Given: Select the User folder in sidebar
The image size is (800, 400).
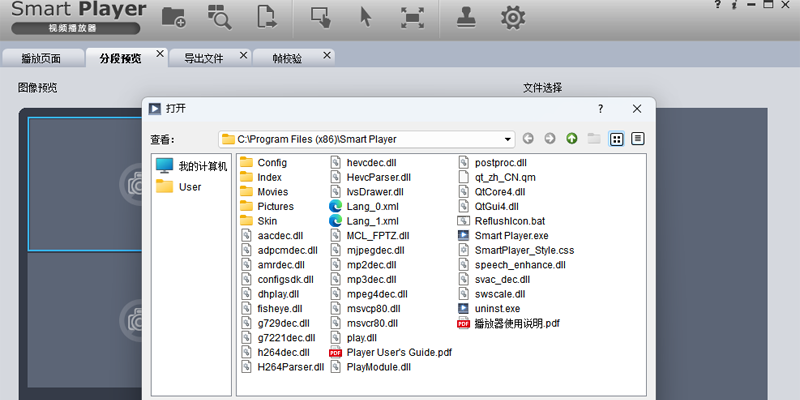Looking at the screenshot, I should point(179,187).
